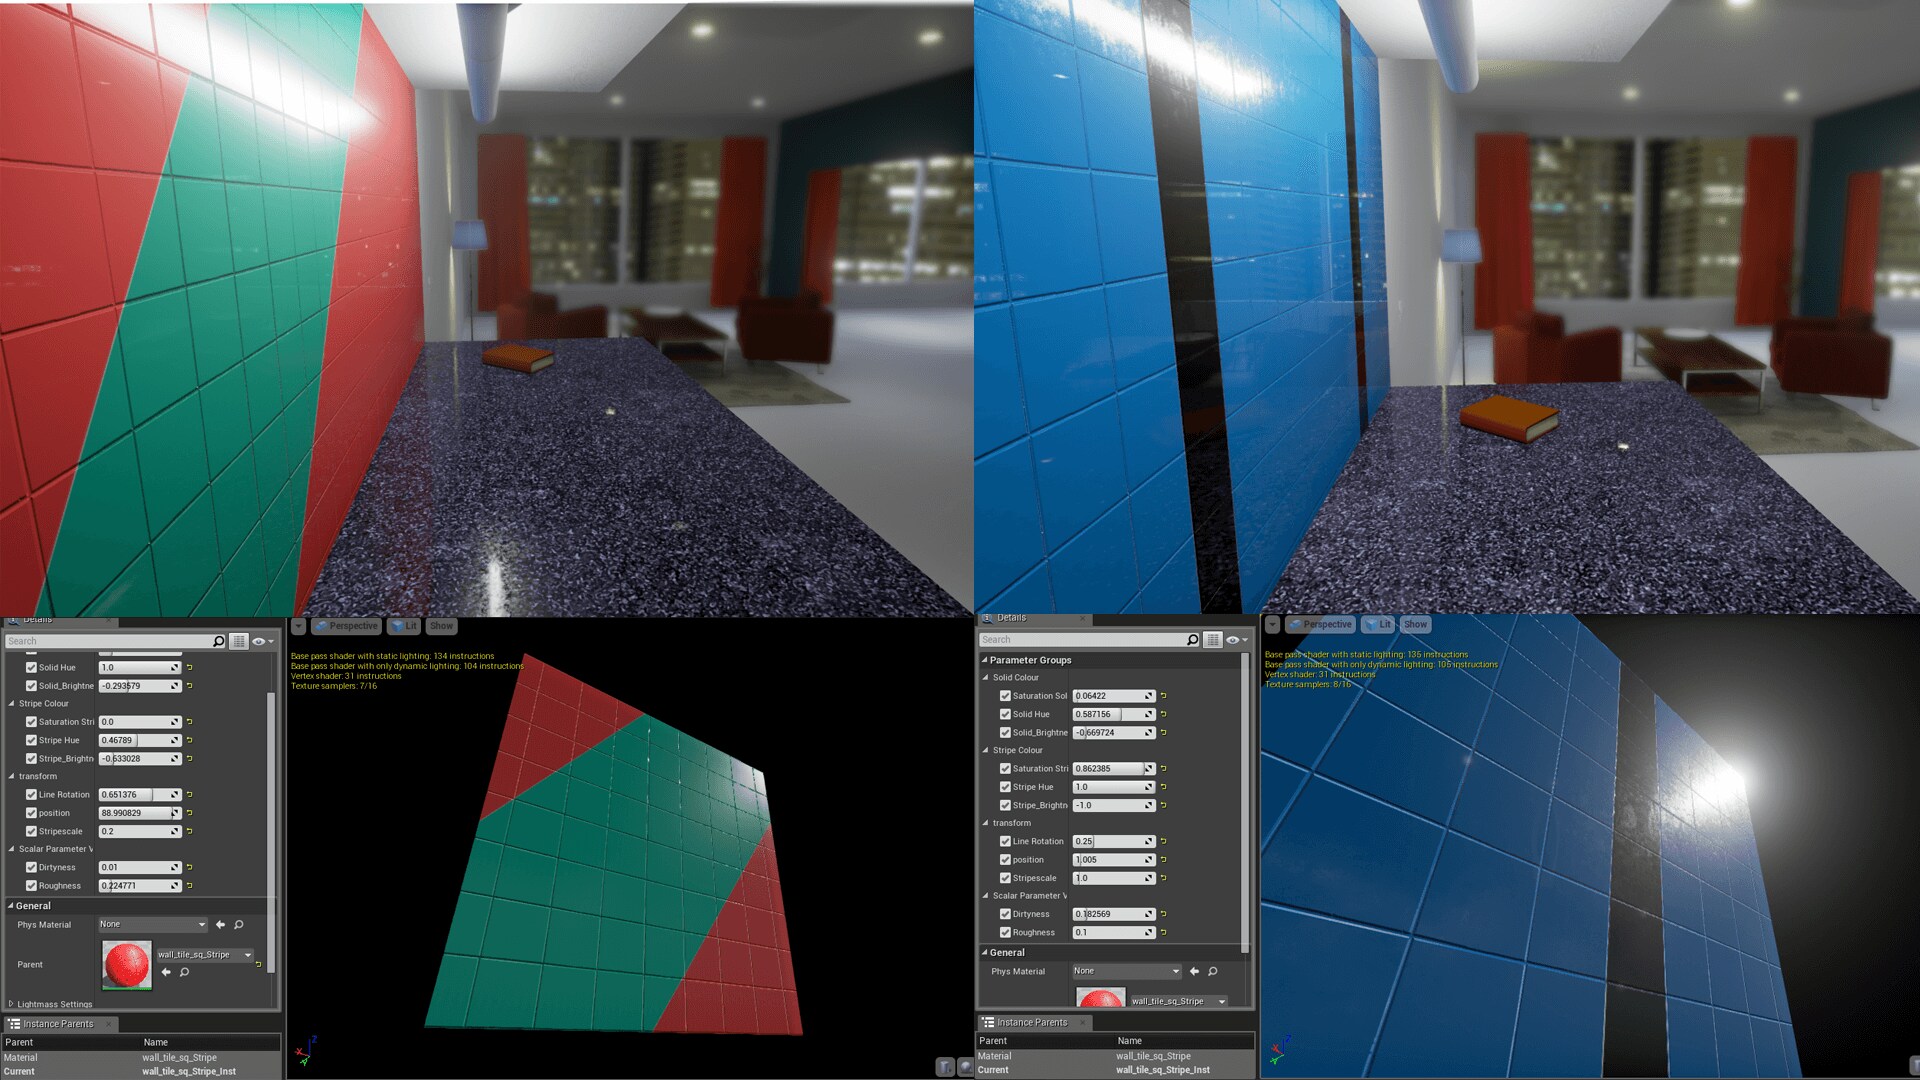Uncheck the Saturation Sol 0.06422 checkbox
Image resolution: width=1920 pixels, height=1080 pixels.
click(1005, 696)
